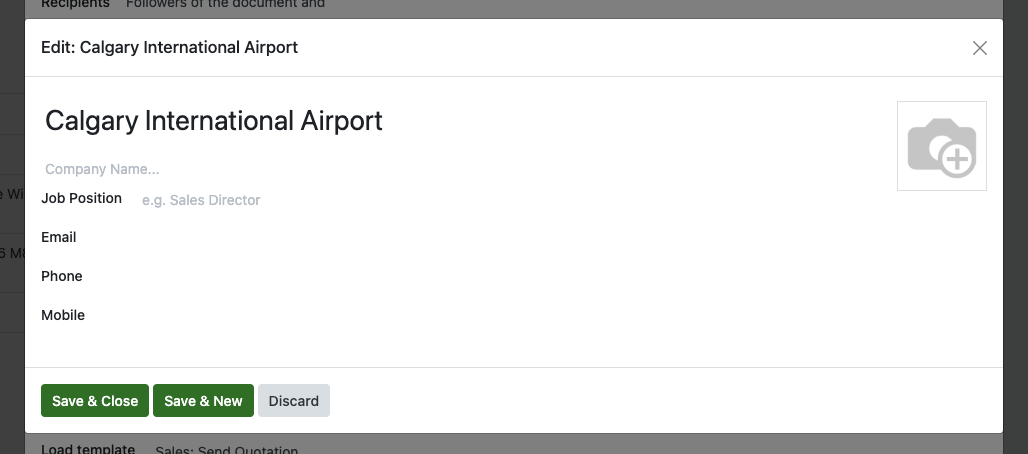
Task: Click the camera icon to upload photo
Action: pos(941,146)
